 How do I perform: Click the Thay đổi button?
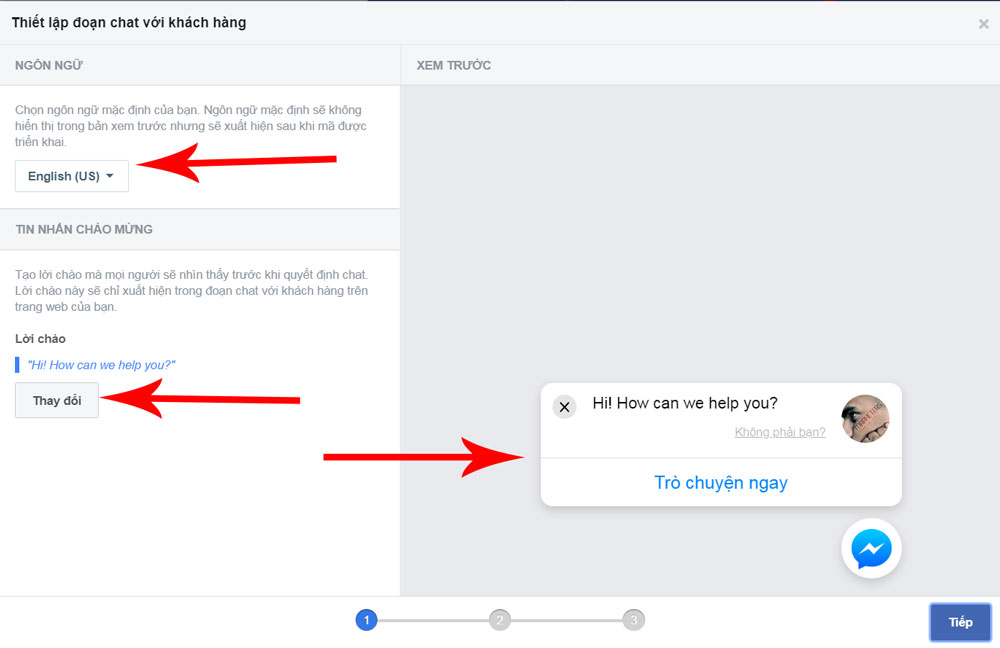point(57,401)
